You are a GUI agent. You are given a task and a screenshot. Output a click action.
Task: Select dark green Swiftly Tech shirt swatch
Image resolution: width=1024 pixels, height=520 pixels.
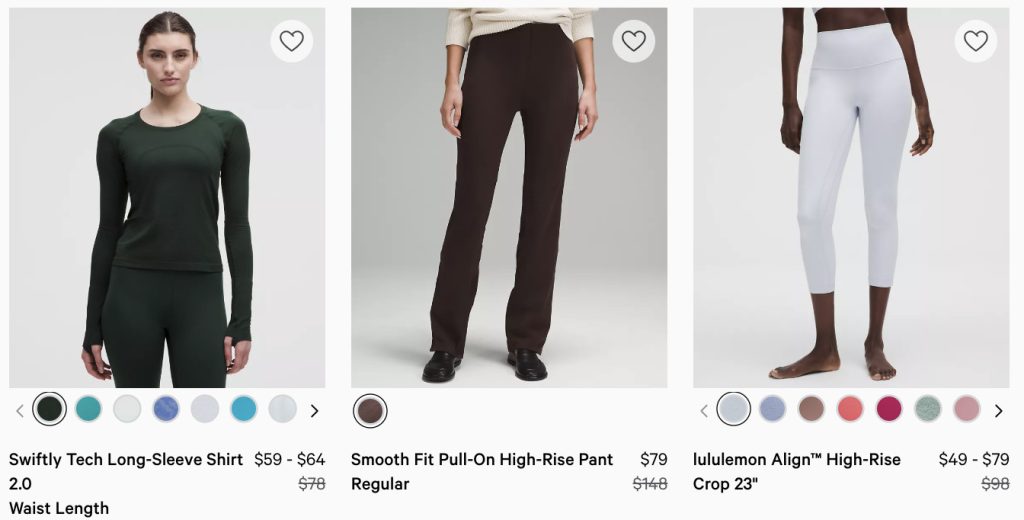(49, 409)
